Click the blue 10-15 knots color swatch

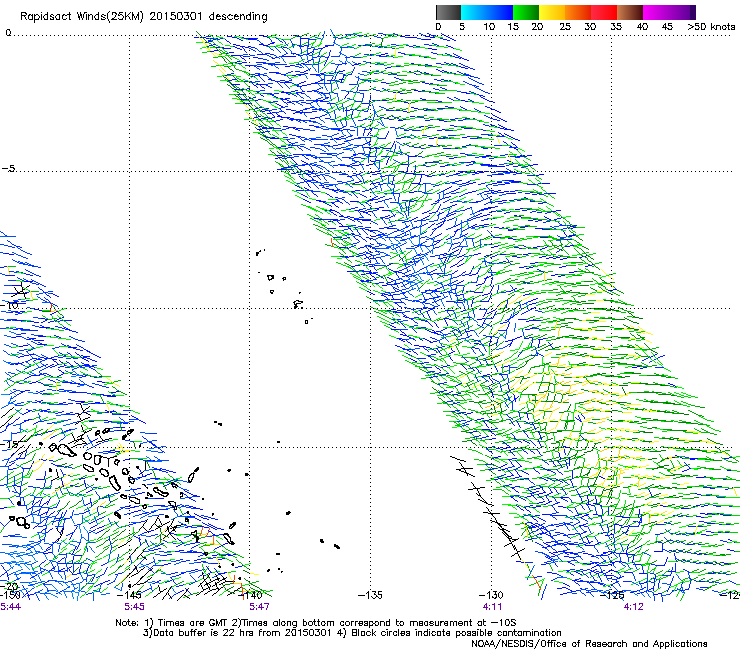click(500, 12)
